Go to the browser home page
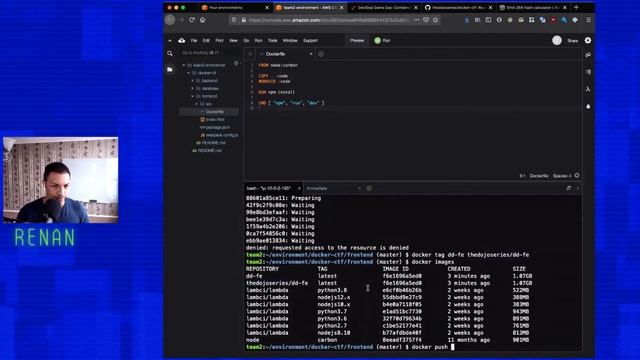The width and height of the screenshot is (640, 360). click(202, 20)
